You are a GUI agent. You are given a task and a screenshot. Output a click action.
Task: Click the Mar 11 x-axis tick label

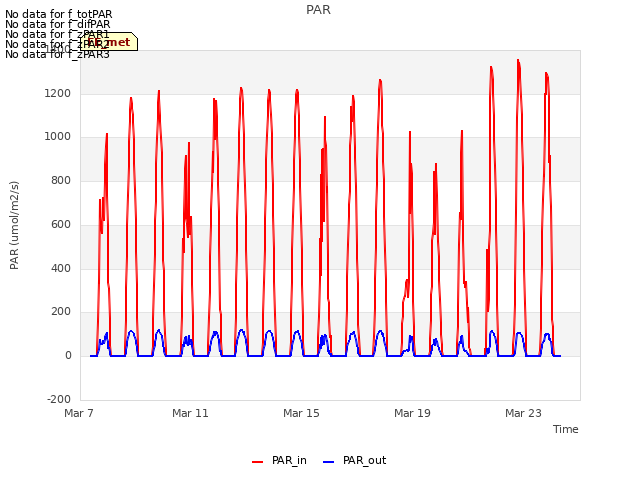click(190, 413)
